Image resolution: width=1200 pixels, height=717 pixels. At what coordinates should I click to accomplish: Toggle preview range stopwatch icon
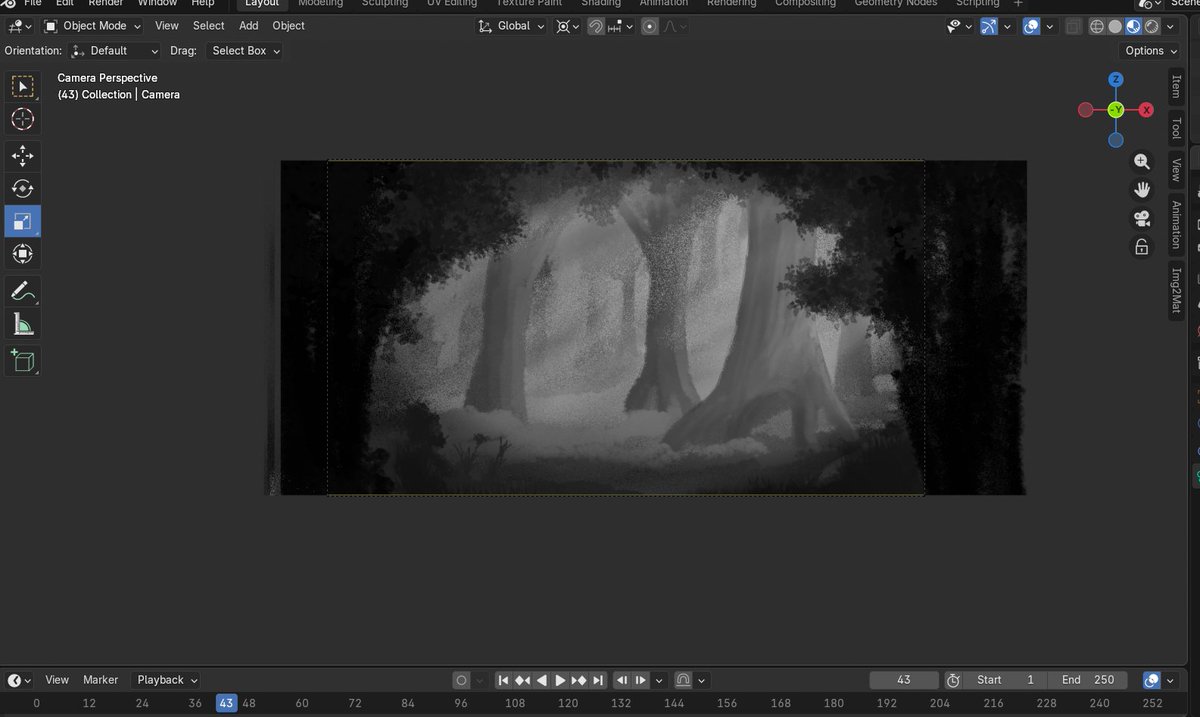pos(953,680)
